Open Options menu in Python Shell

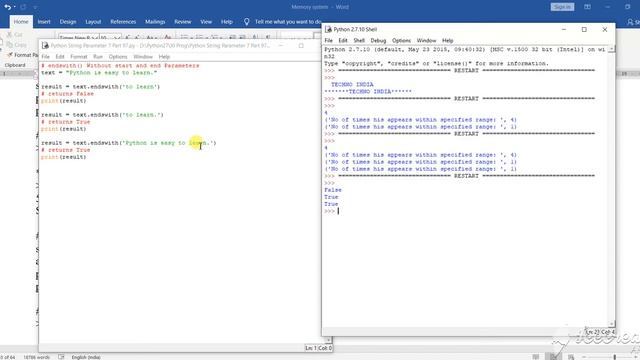[401, 40]
